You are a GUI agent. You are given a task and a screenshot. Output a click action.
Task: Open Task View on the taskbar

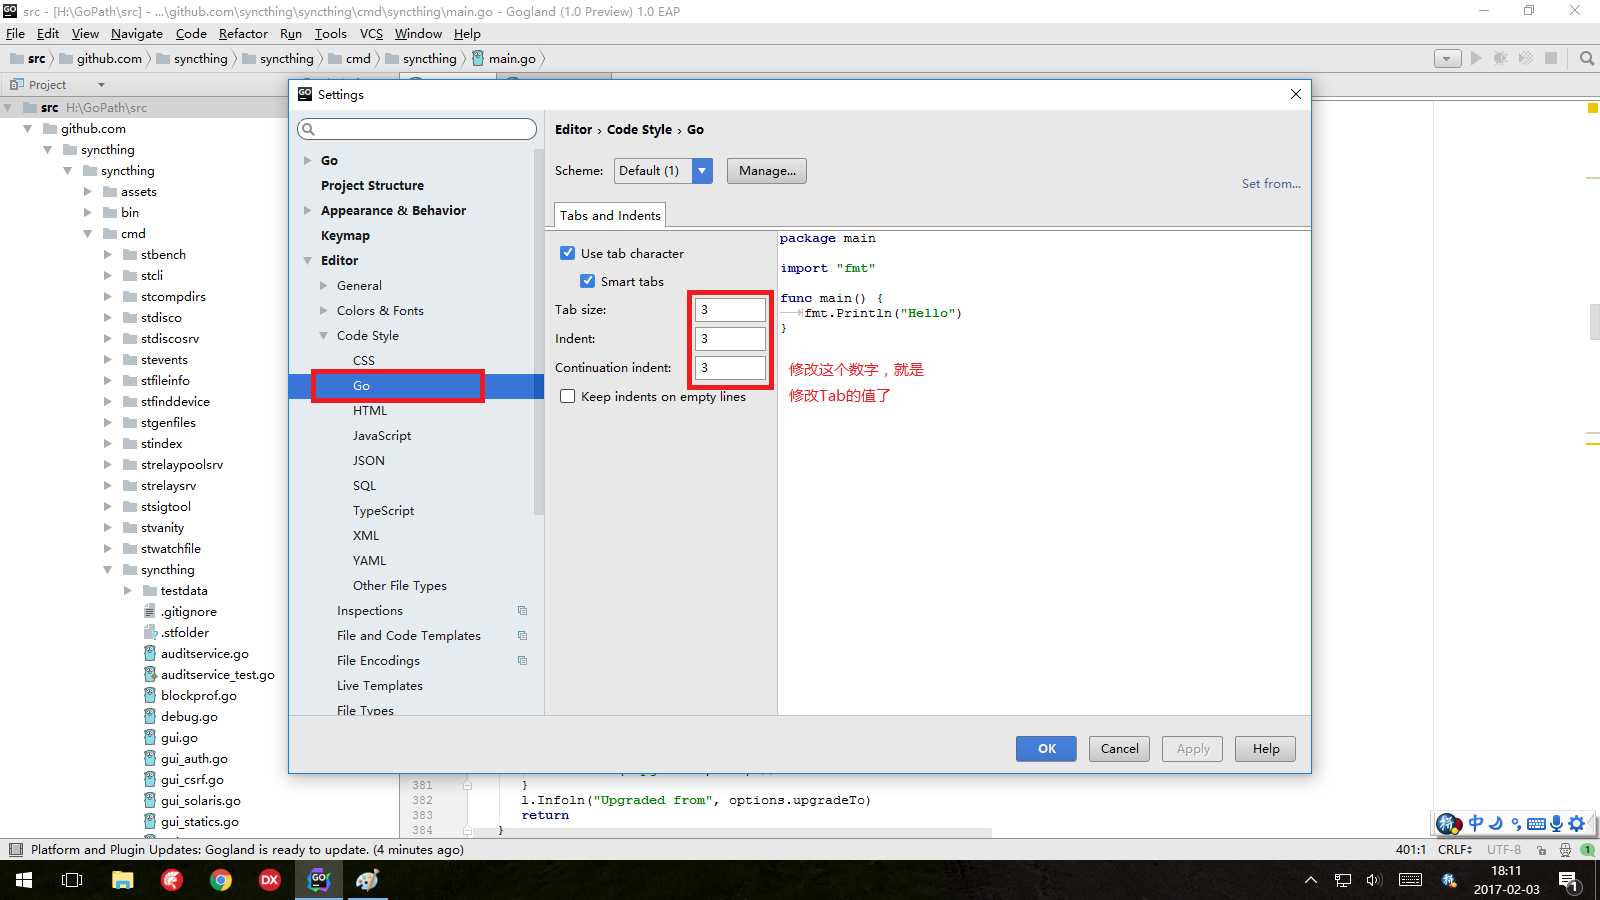72,880
